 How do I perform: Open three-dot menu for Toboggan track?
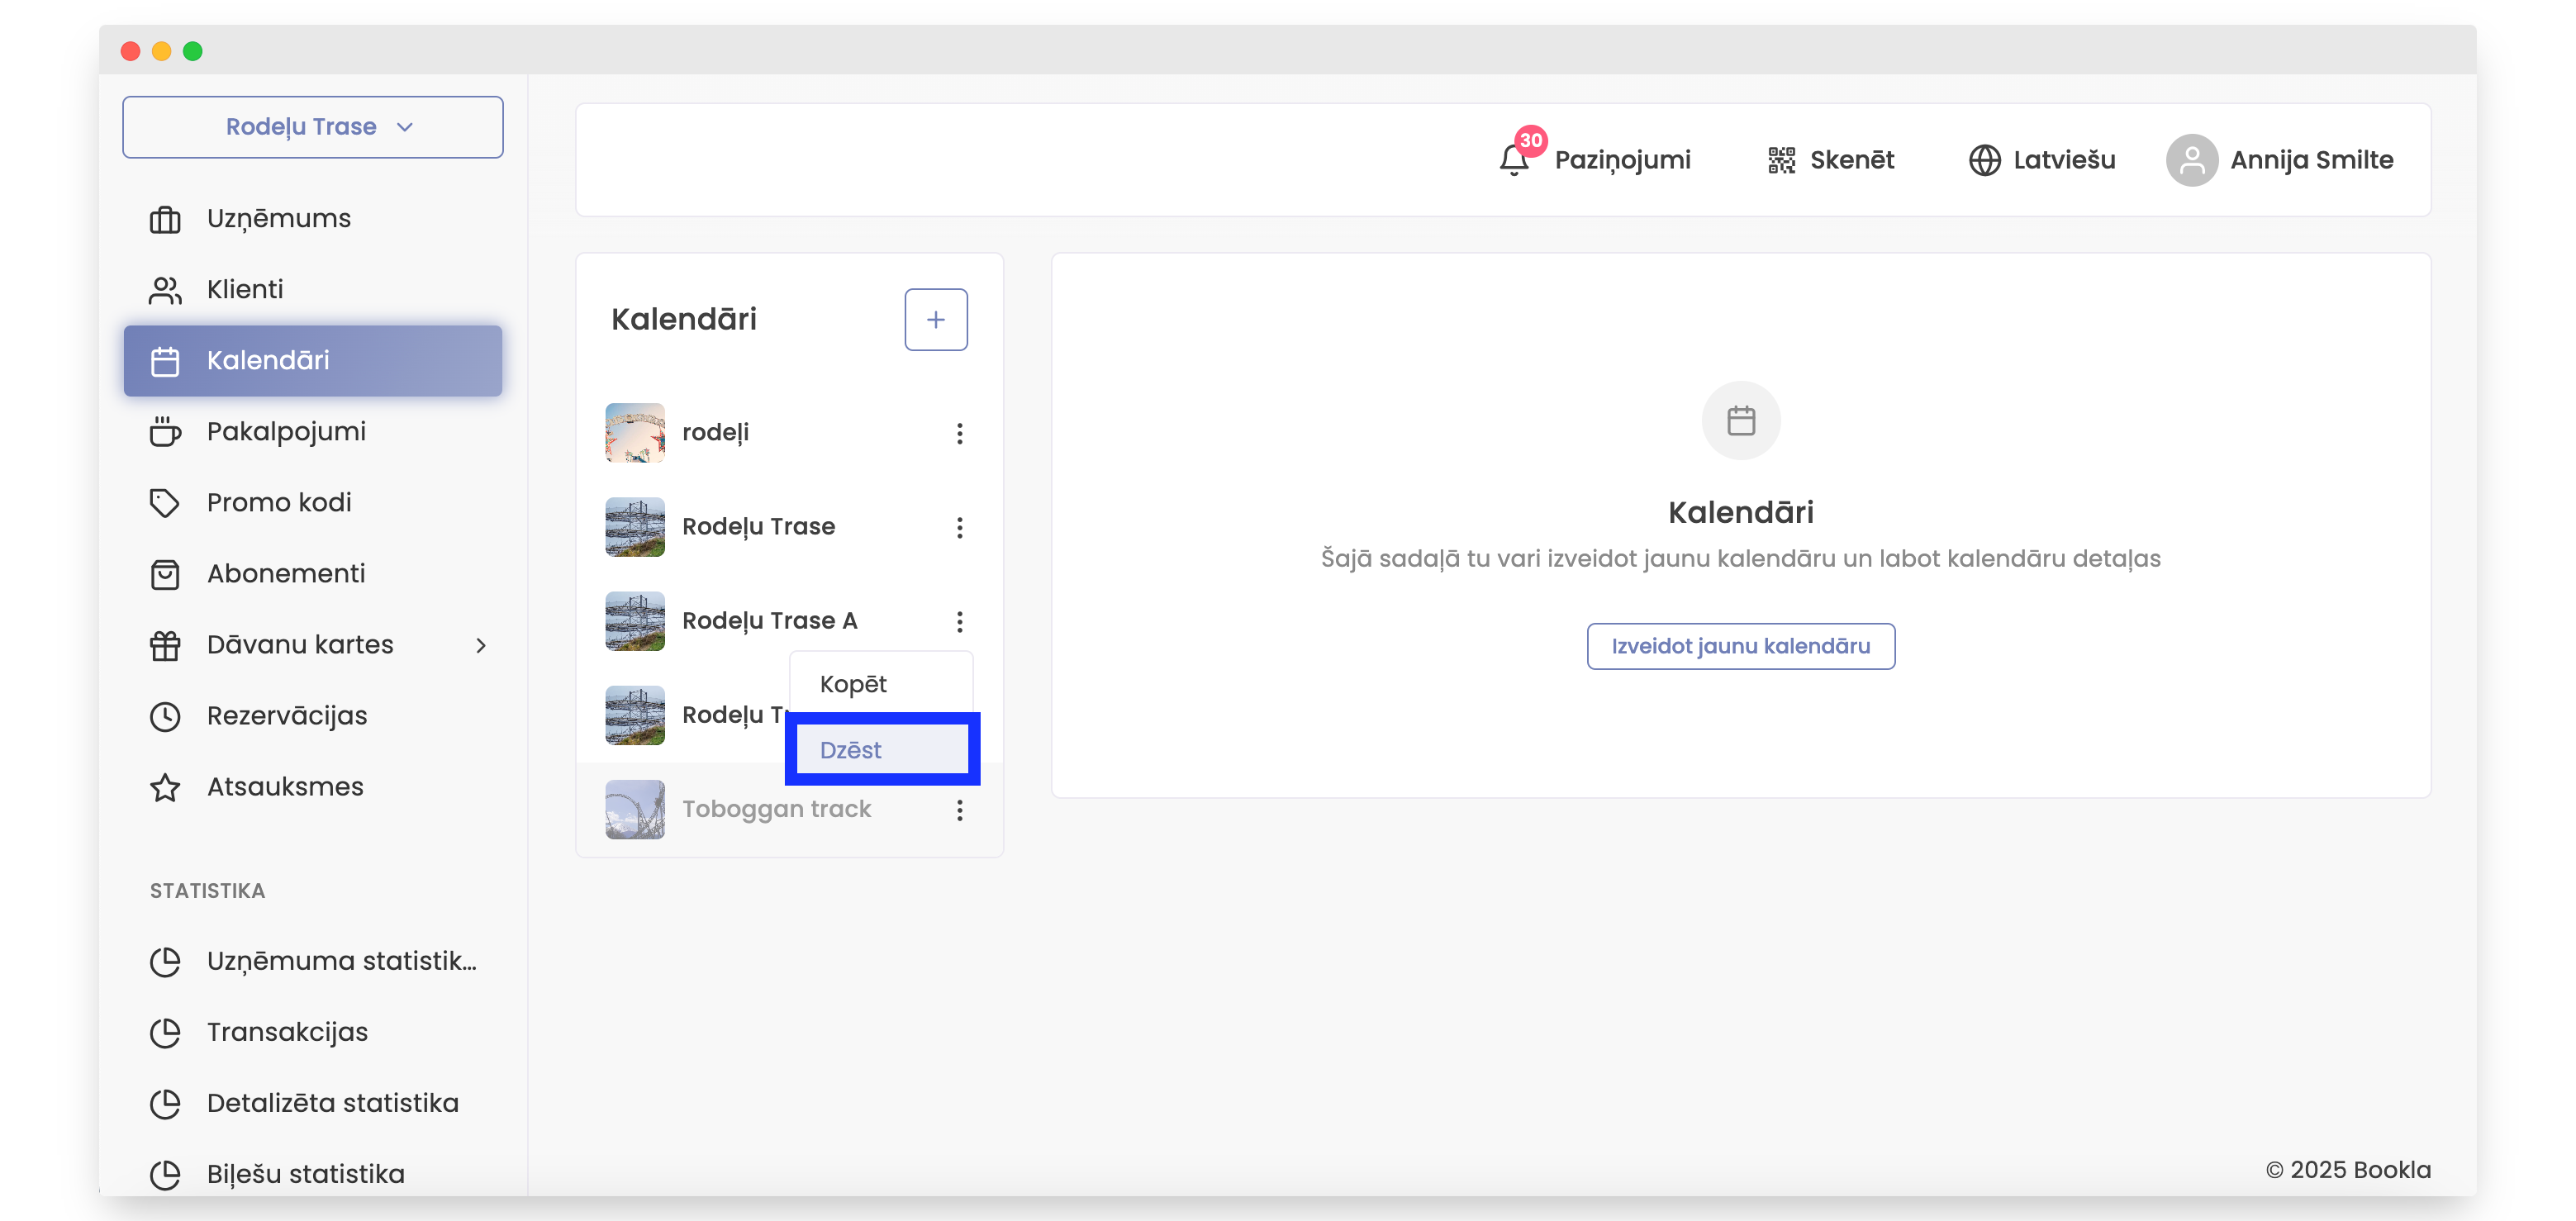click(x=959, y=810)
